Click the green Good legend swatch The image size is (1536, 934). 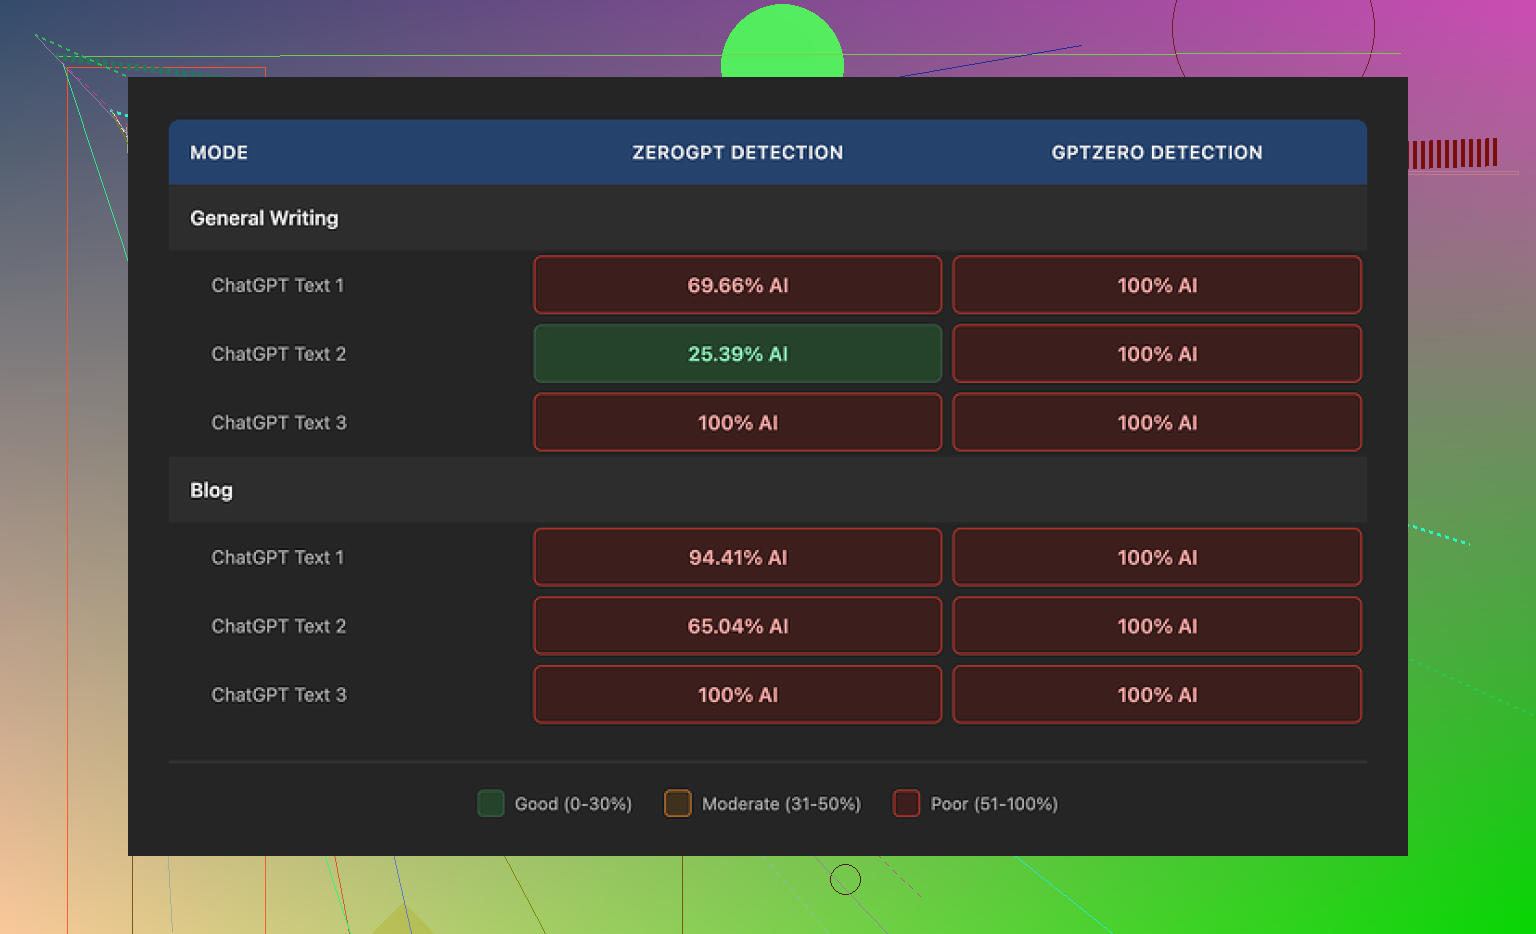click(491, 804)
